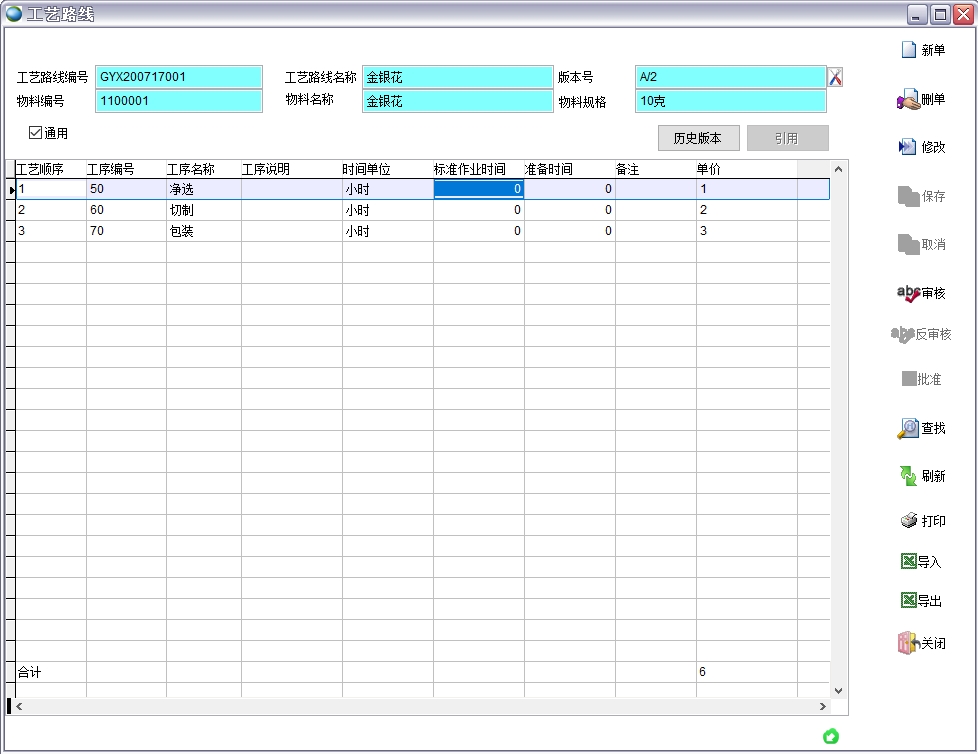The width and height of the screenshot is (978, 754).
Task: Click the 打印 (Print) icon
Action: point(909,521)
